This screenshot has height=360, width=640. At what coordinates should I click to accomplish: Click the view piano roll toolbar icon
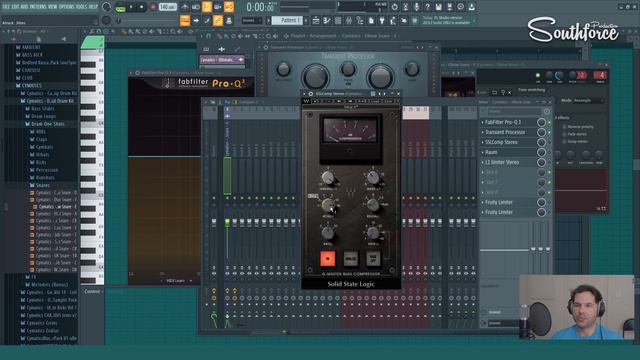click(x=327, y=20)
